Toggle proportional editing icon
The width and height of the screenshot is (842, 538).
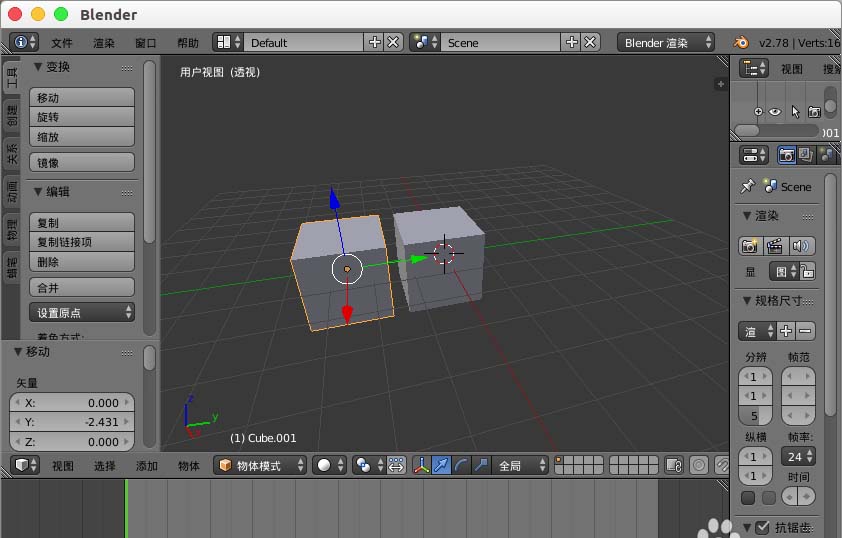(699, 465)
